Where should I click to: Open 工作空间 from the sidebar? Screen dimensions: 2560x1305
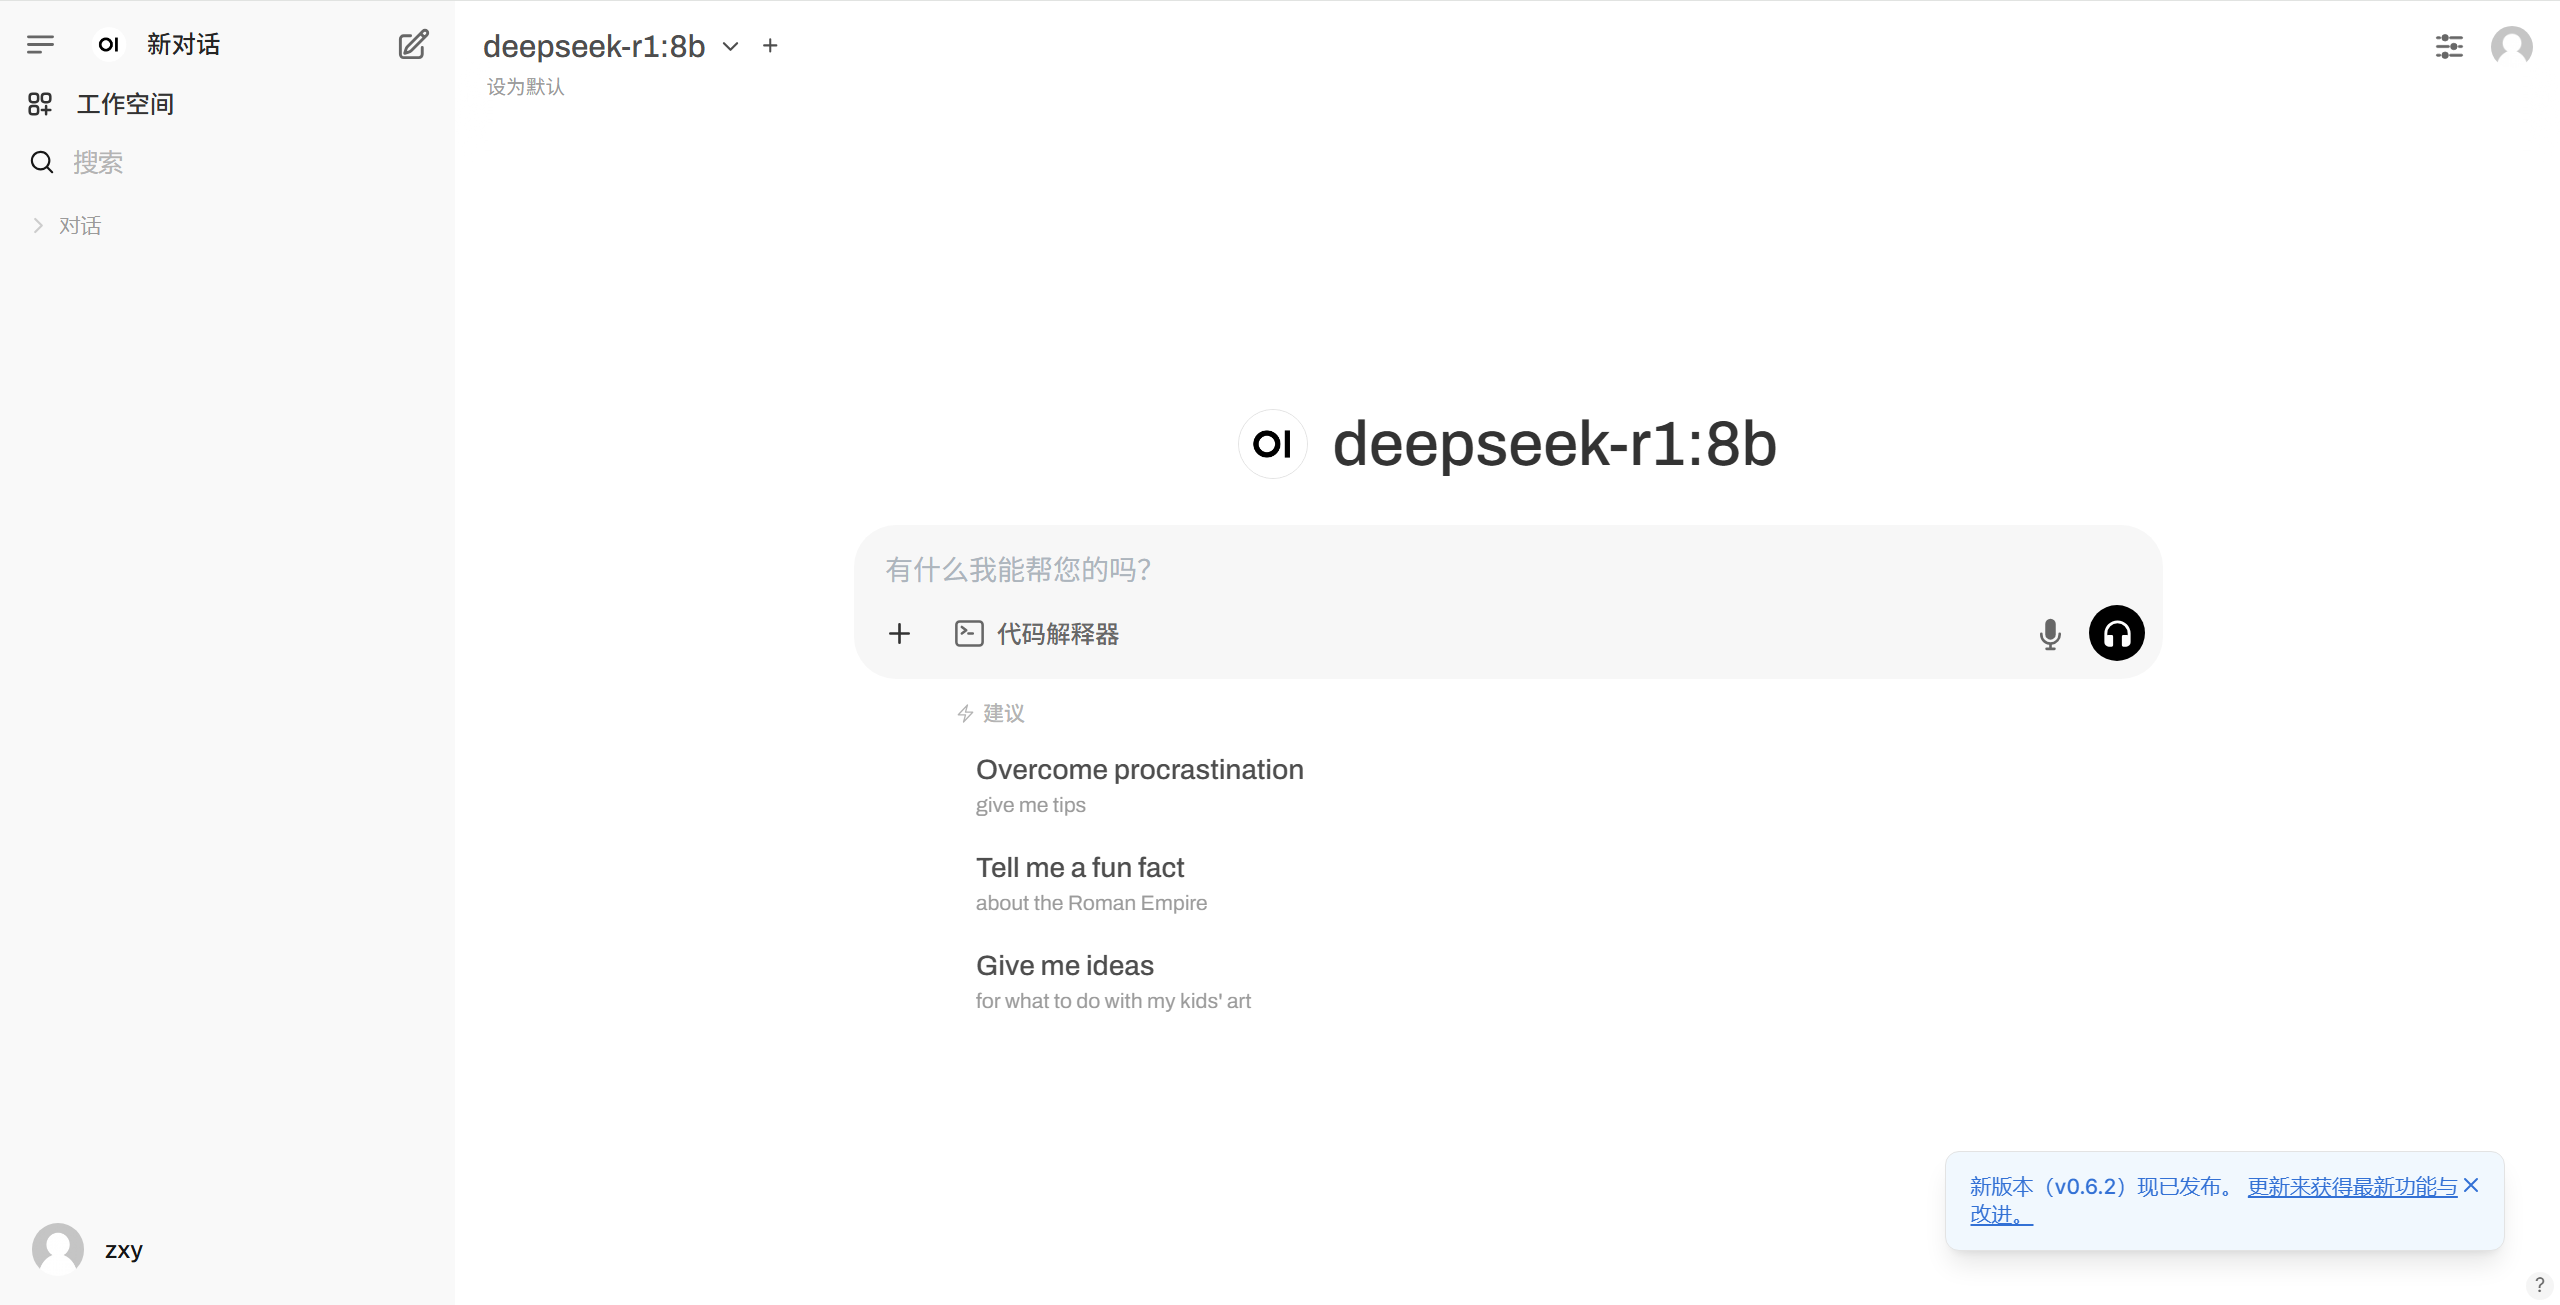pyautogui.click(x=124, y=103)
